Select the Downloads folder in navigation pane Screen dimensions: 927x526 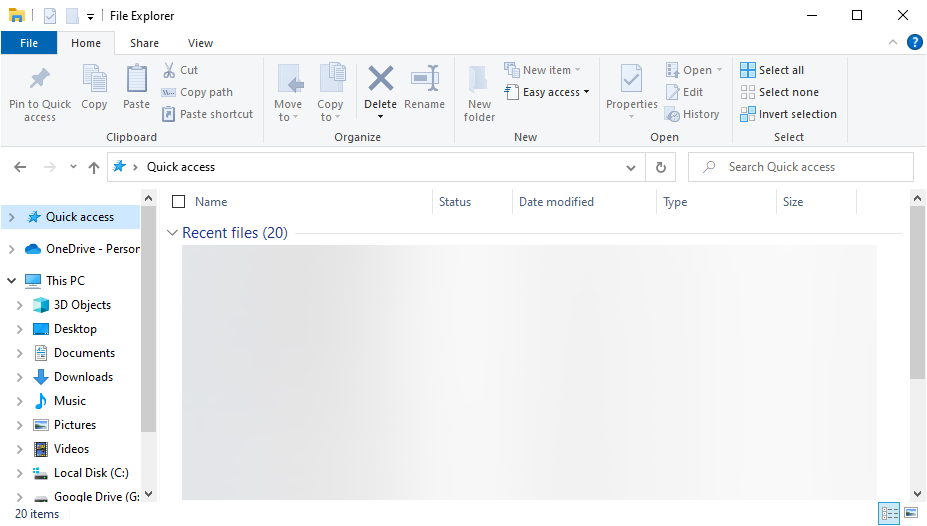[x=83, y=377]
